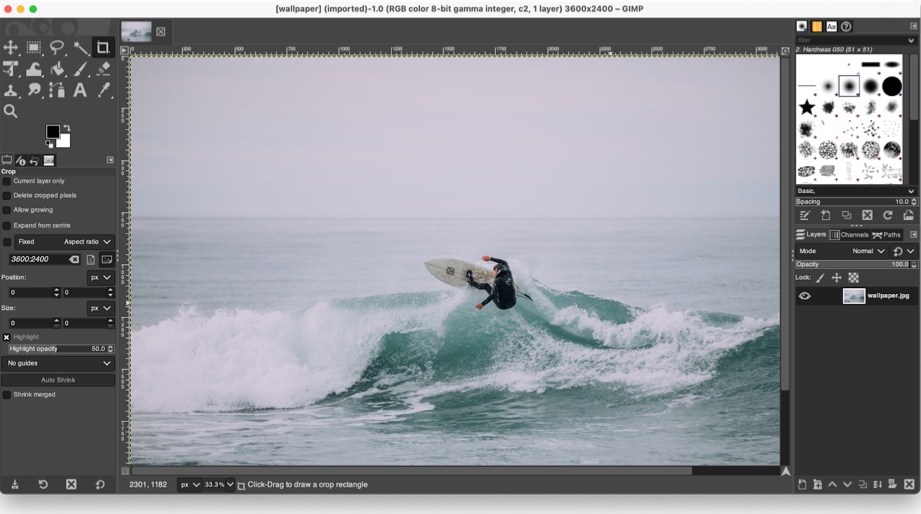921x514 pixels.
Task: Hide the wallpaper.jpg layer with eye icon
Action: 804,296
